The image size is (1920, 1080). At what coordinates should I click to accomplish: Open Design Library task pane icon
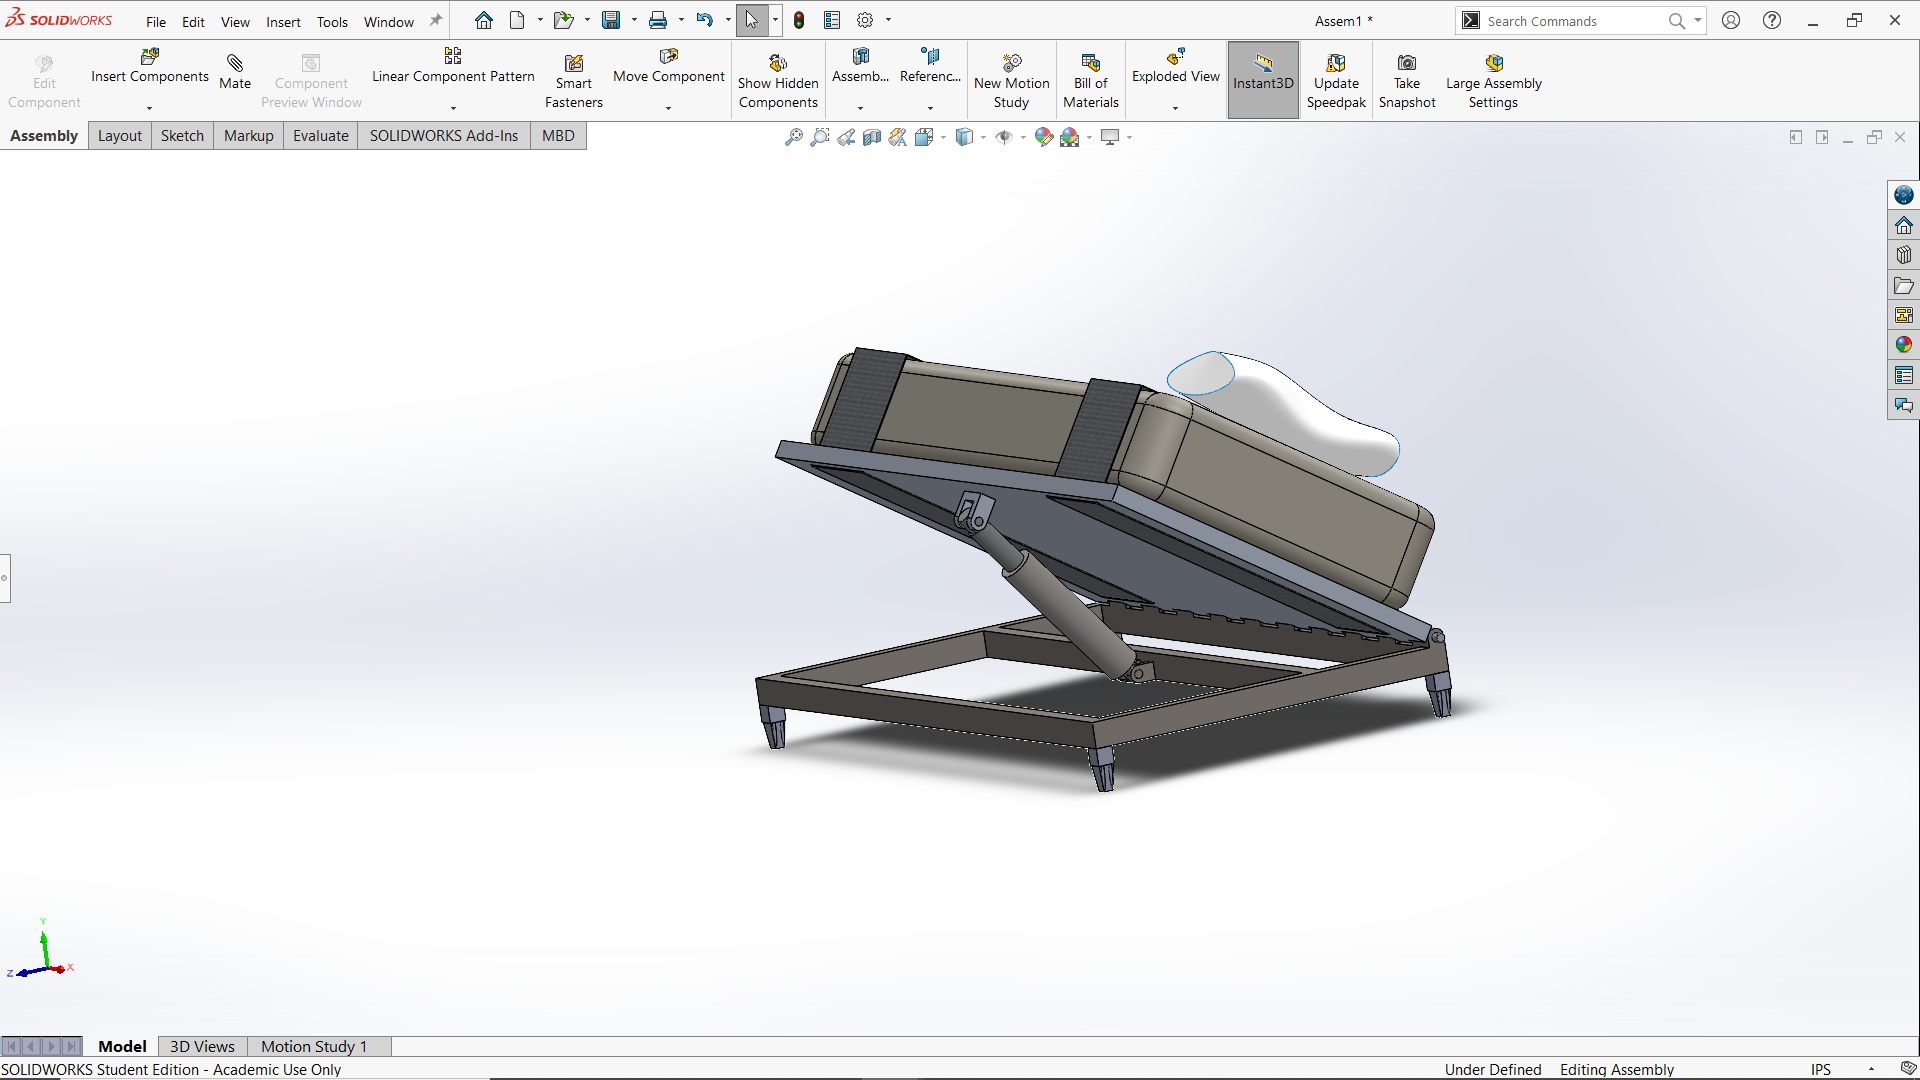pyautogui.click(x=1903, y=255)
